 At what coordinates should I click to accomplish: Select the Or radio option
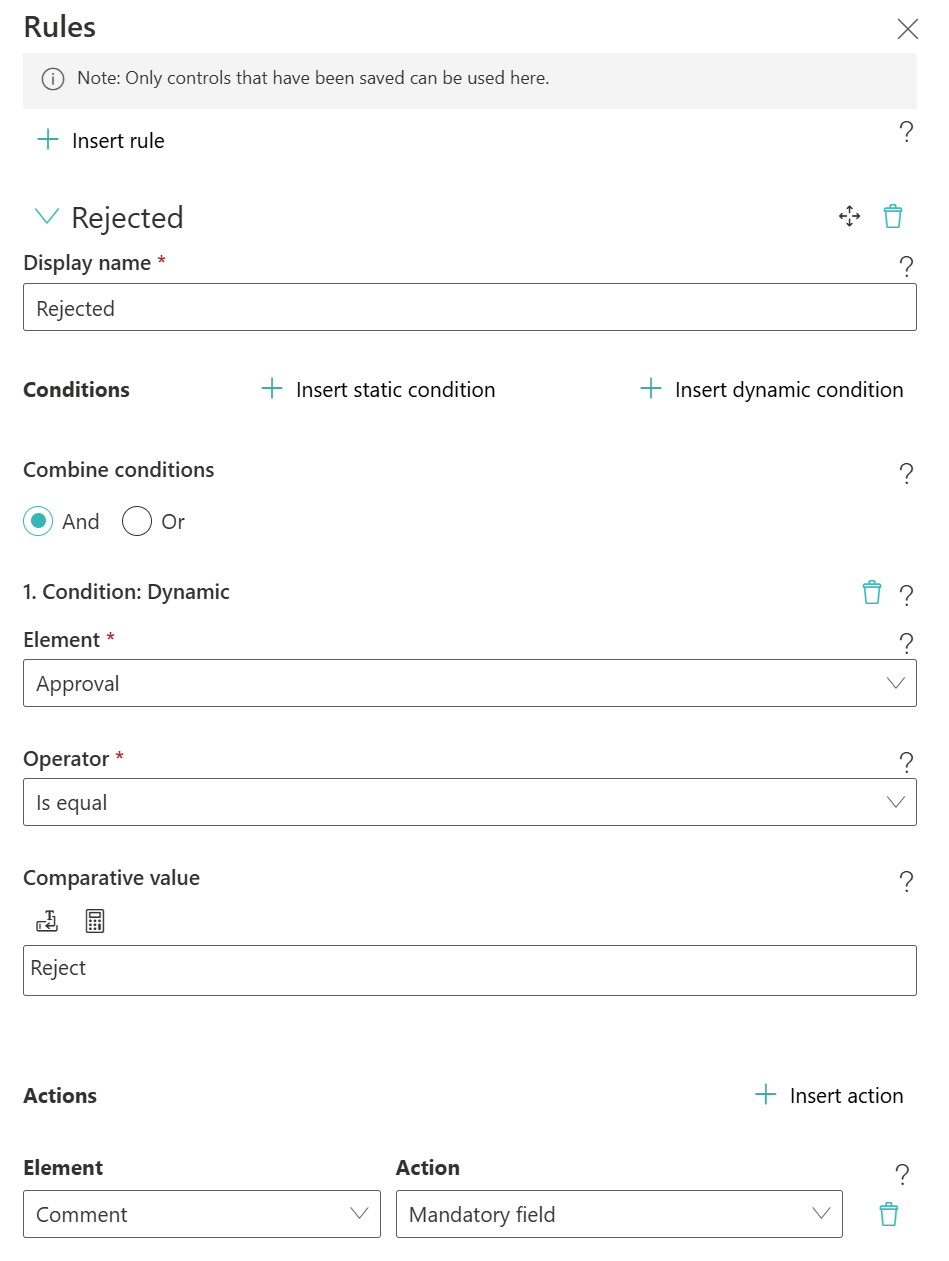(x=137, y=521)
